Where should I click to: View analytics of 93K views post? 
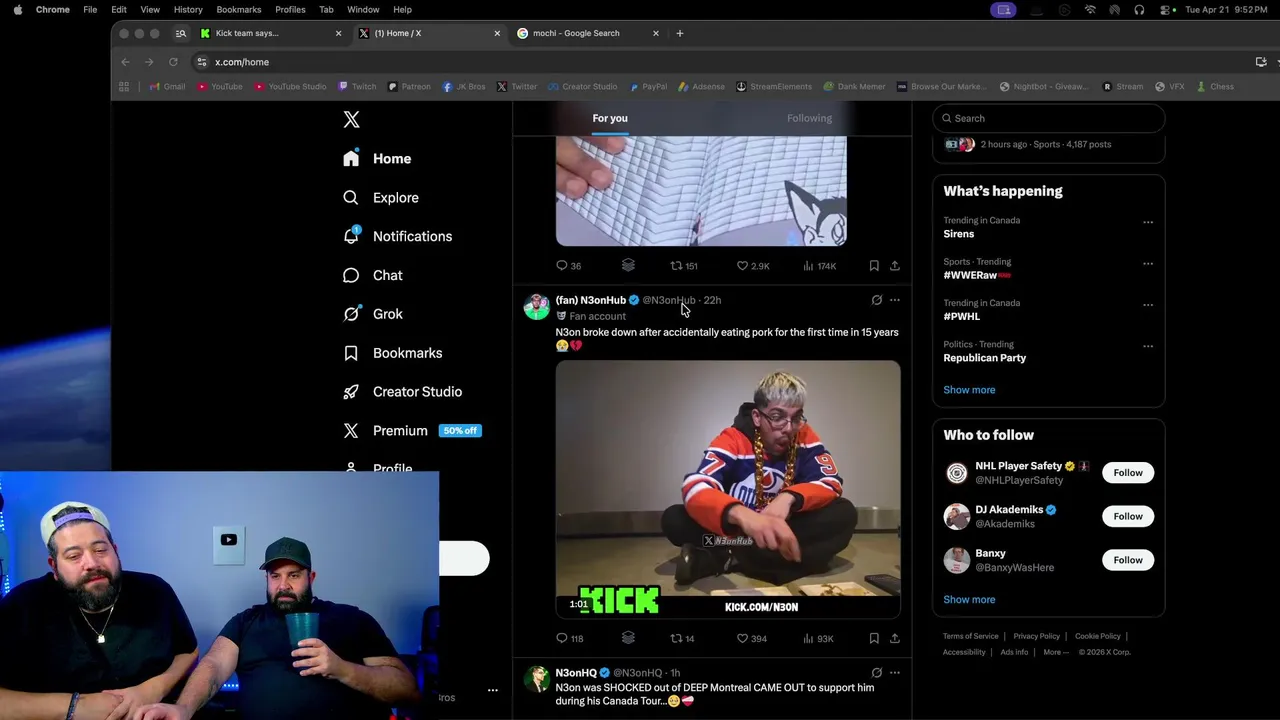click(x=818, y=638)
